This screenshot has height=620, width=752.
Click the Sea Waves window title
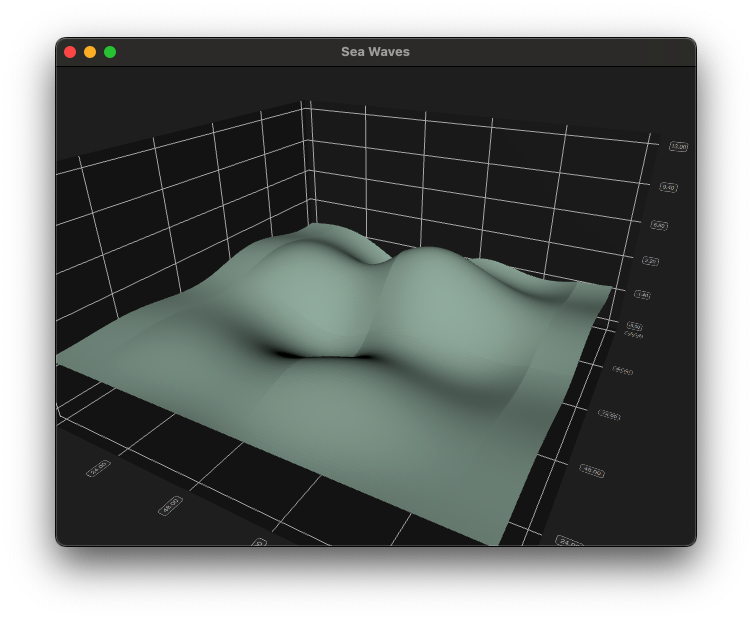[375, 52]
